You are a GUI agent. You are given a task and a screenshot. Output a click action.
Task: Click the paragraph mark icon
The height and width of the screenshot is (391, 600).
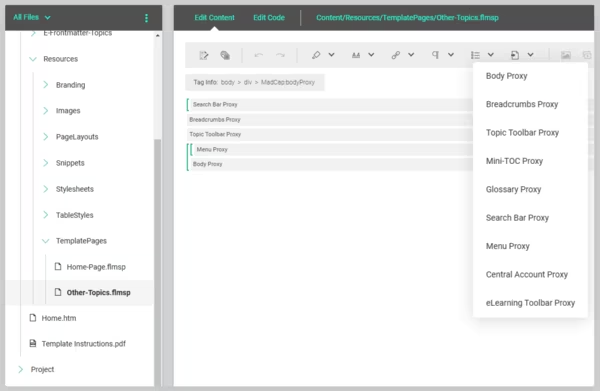435,55
